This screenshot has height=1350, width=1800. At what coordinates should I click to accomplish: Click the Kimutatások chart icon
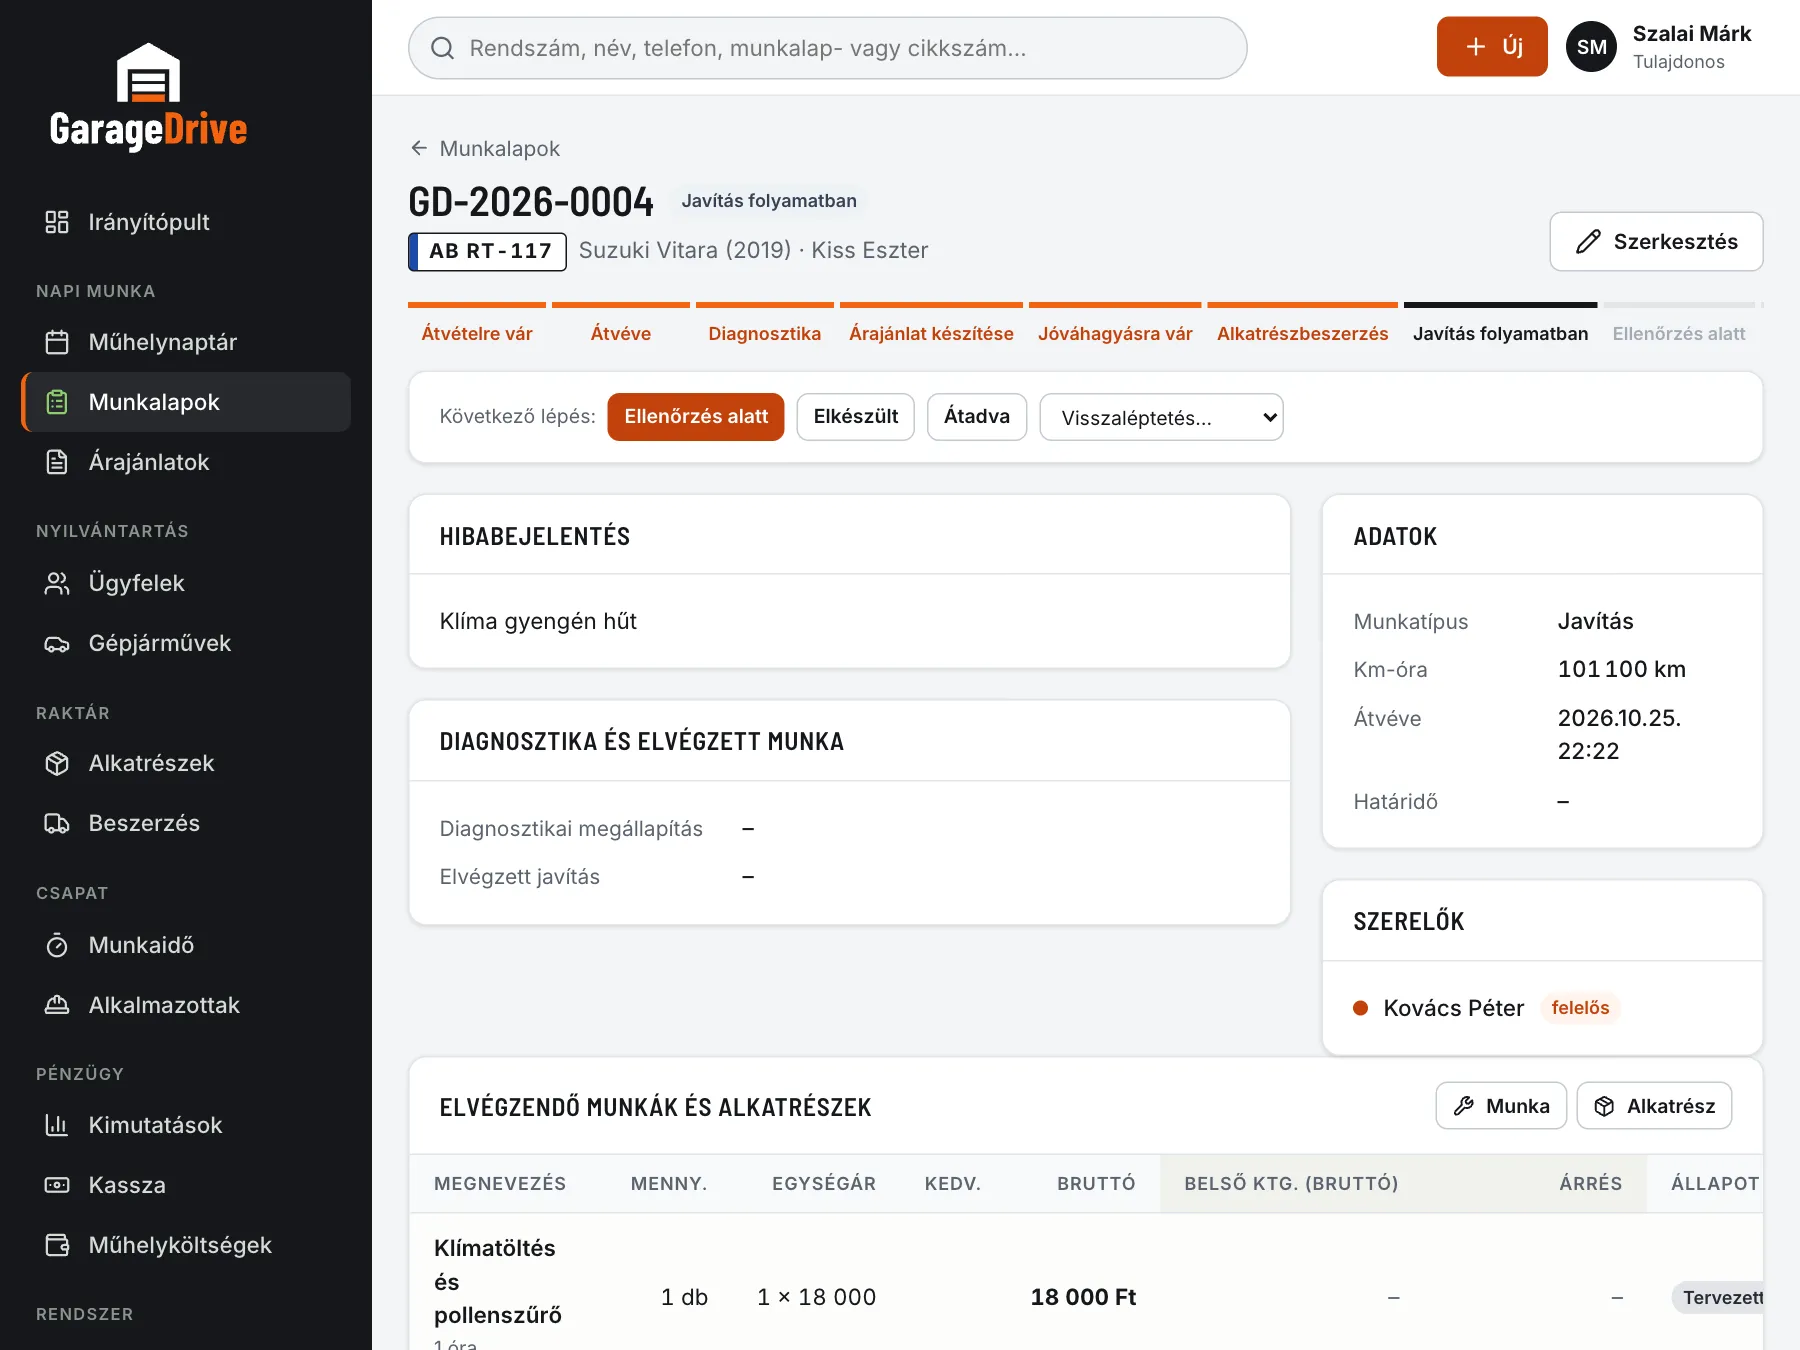pos(57,1125)
